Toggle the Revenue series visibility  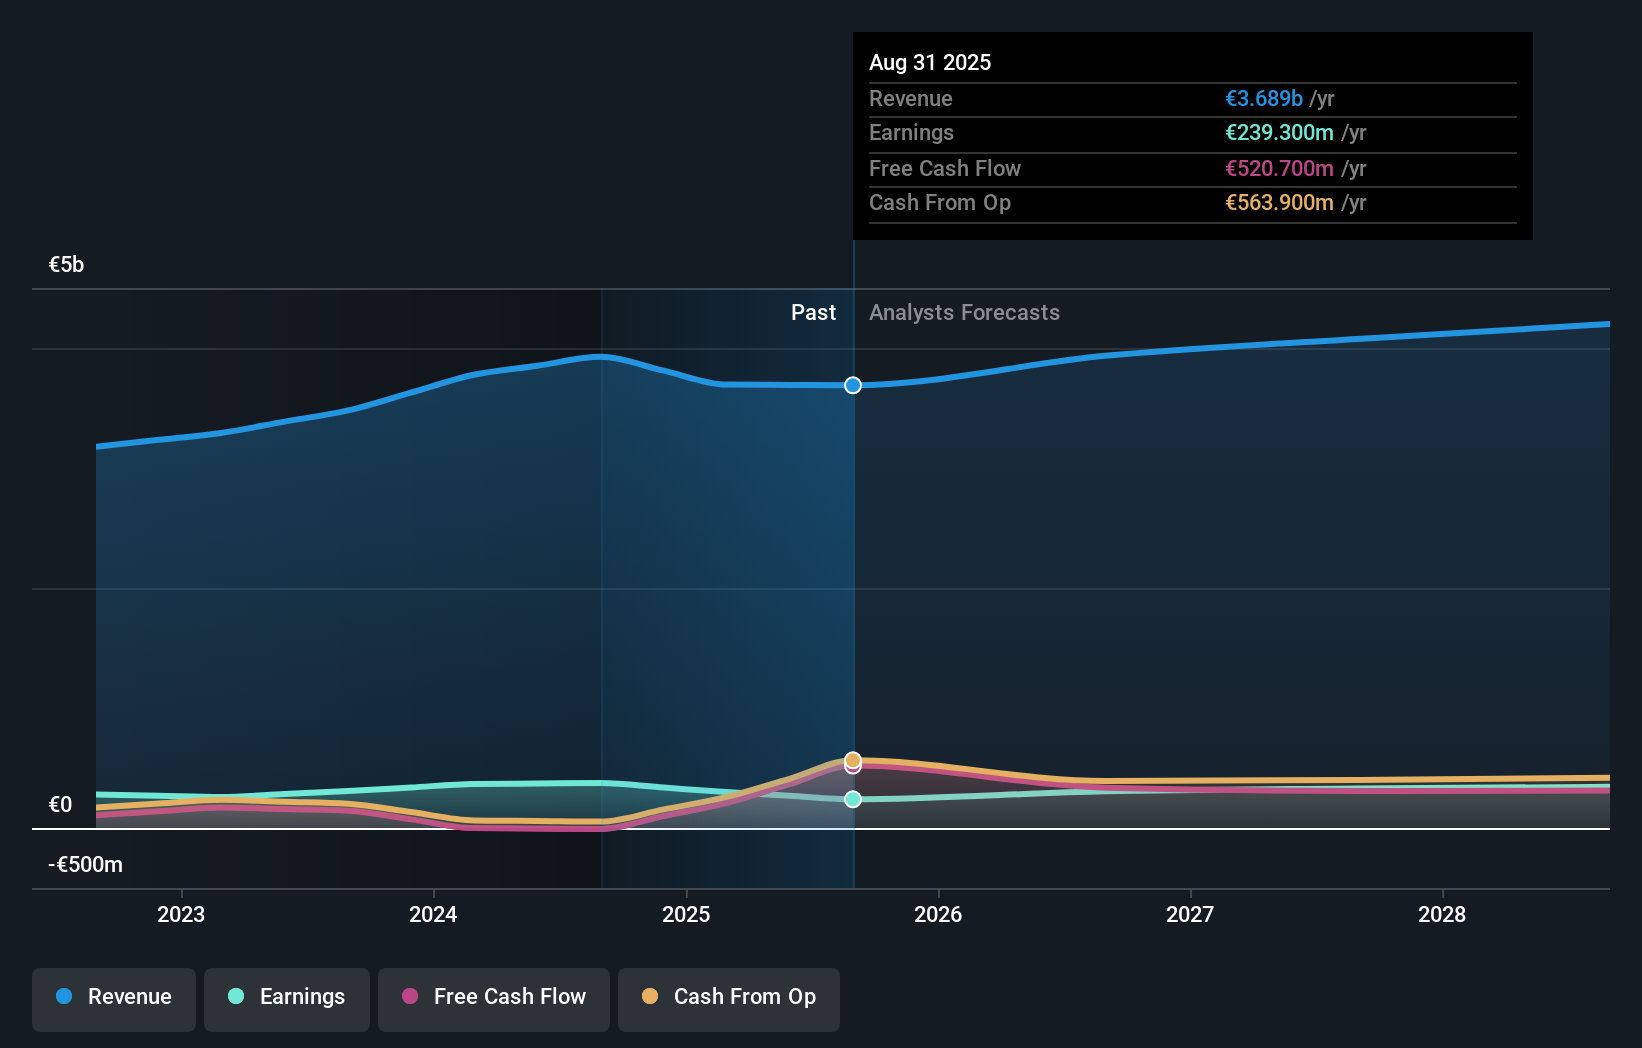coord(113,997)
